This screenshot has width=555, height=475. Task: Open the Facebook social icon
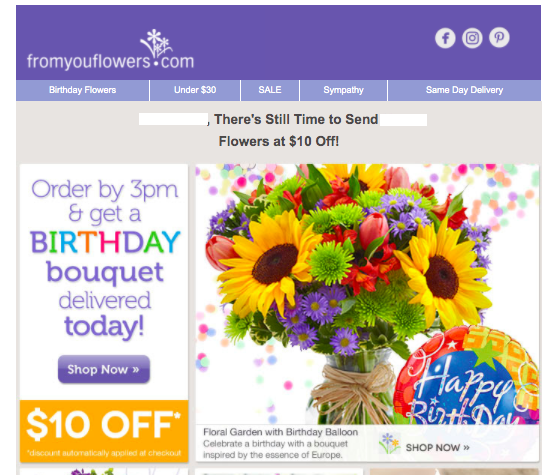pyautogui.click(x=445, y=38)
